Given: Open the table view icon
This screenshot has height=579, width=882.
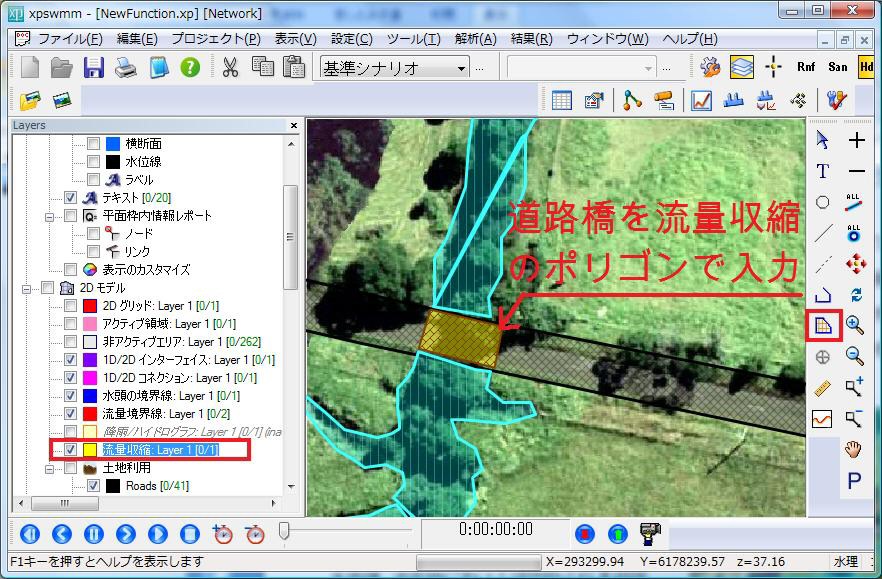Looking at the screenshot, I should tap(561, 101).
